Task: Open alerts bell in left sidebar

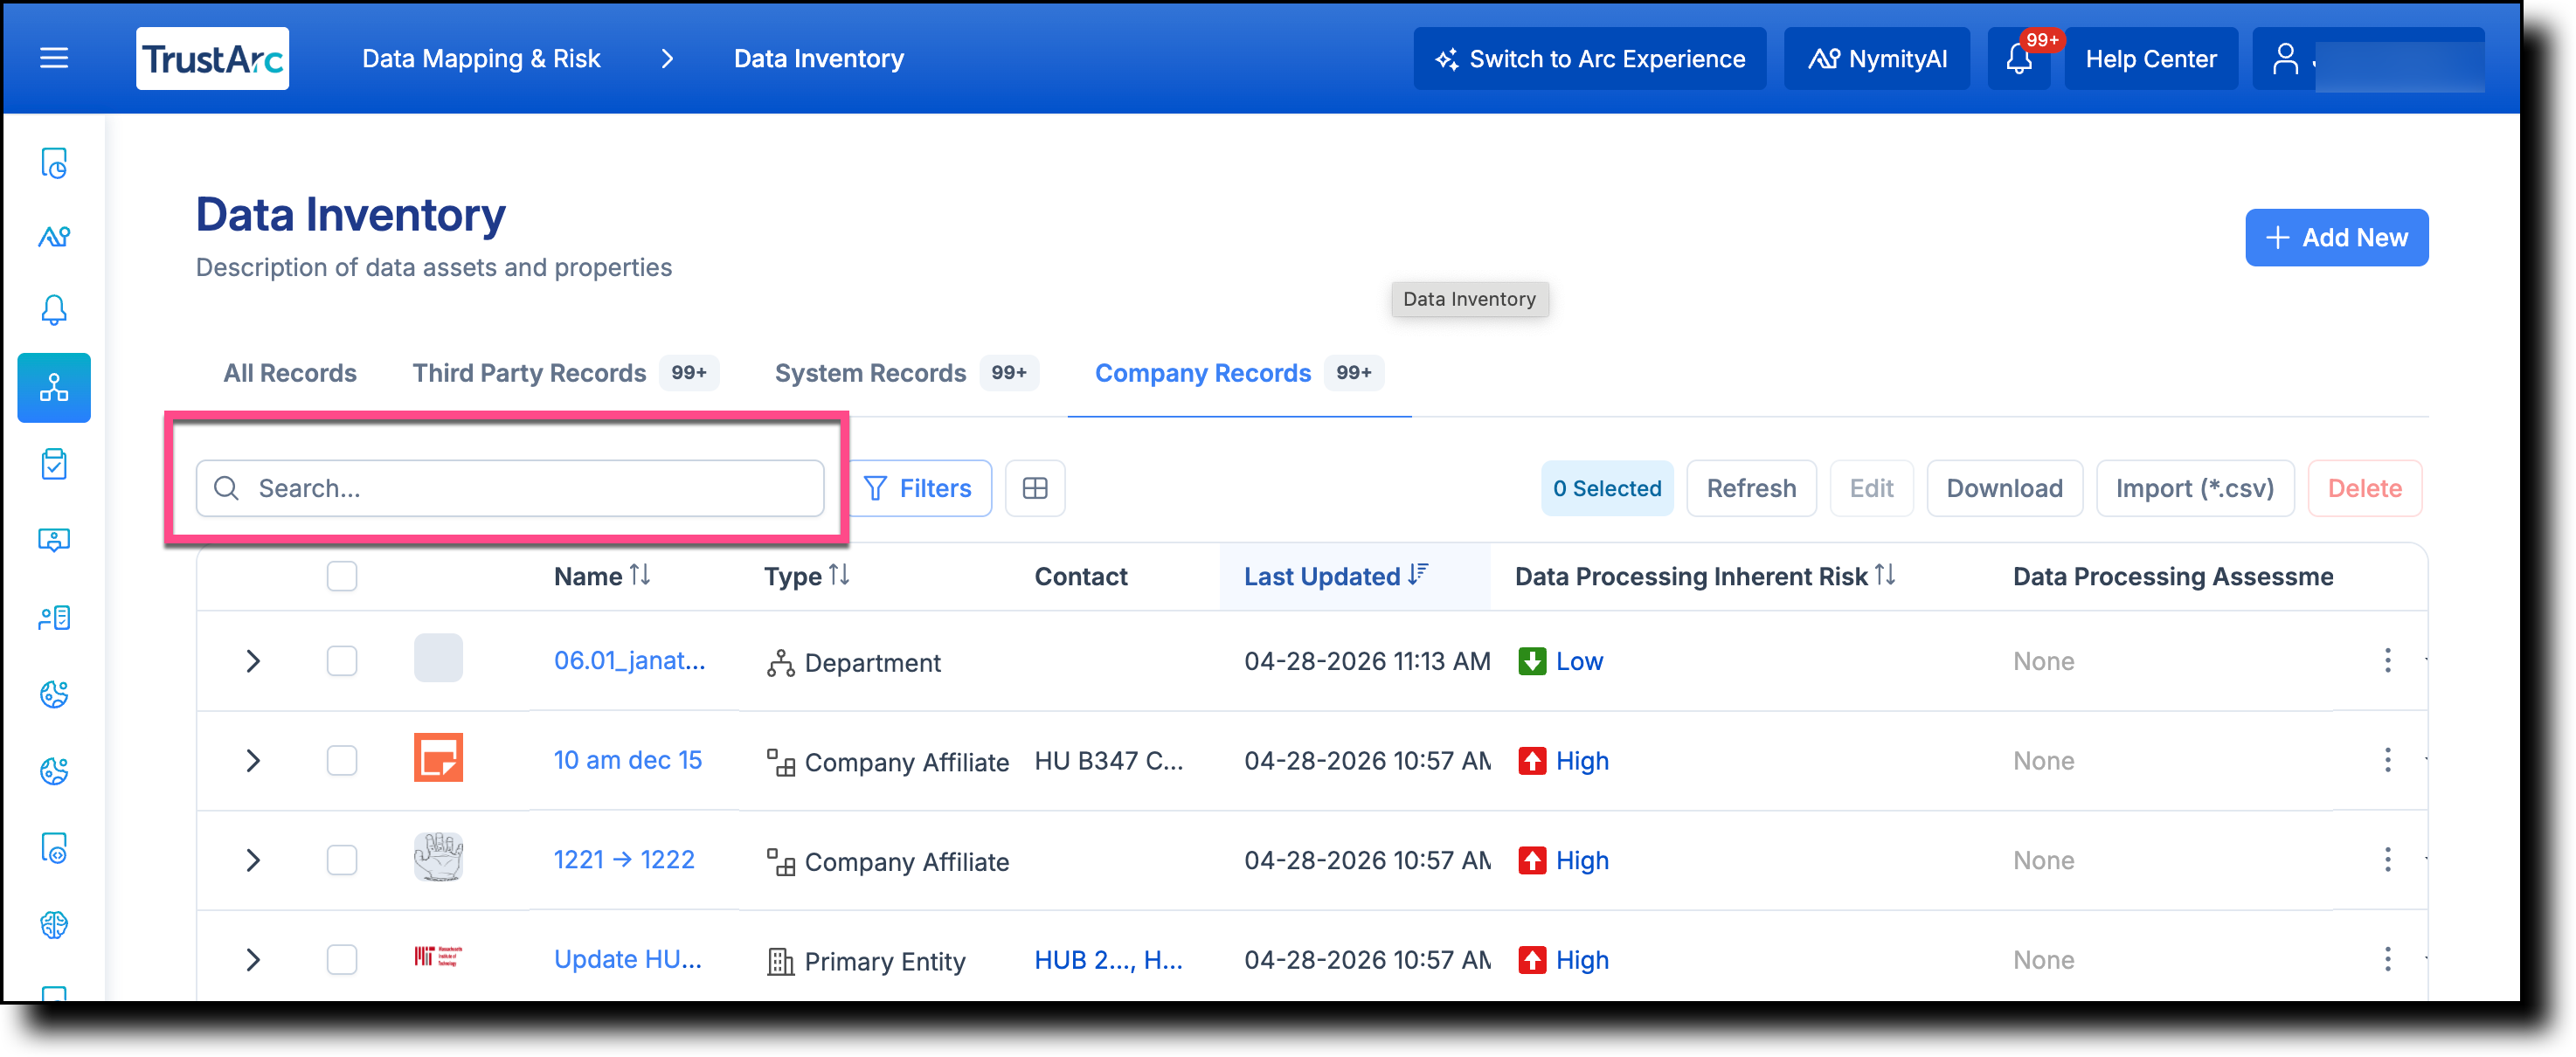Action: pos(54,311)
